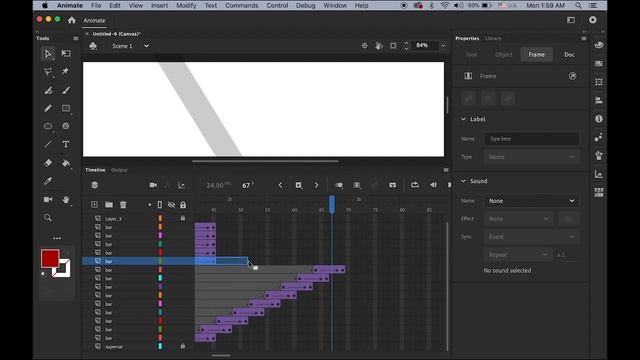
Task: Open the Sync dropdown
Action: click(531, 237)
